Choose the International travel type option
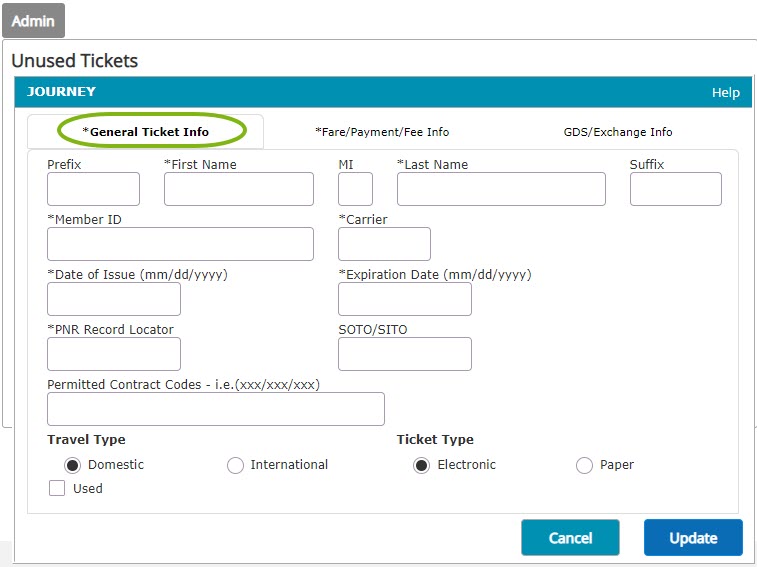The width and height of the screenshot is (757, 567). 235,466
